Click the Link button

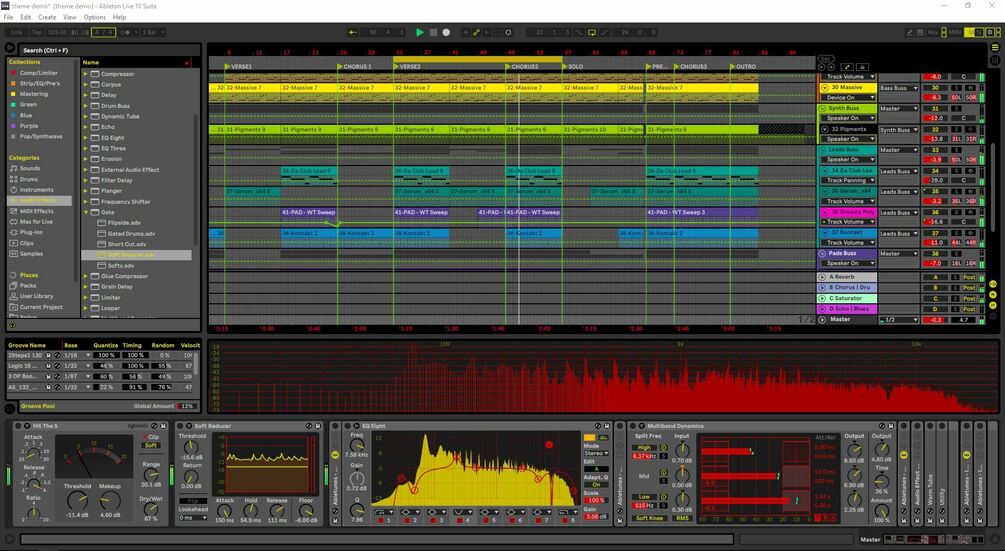tap(17, 32)
